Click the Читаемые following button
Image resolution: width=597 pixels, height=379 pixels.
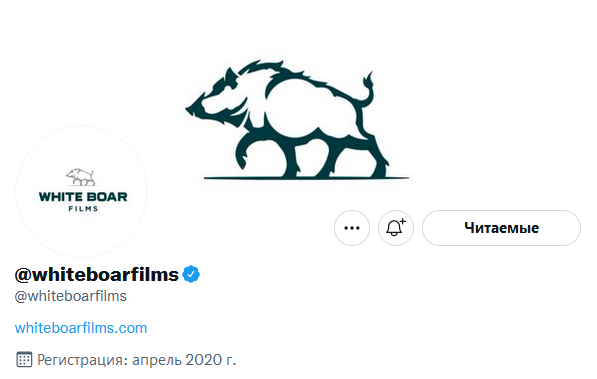501,228
